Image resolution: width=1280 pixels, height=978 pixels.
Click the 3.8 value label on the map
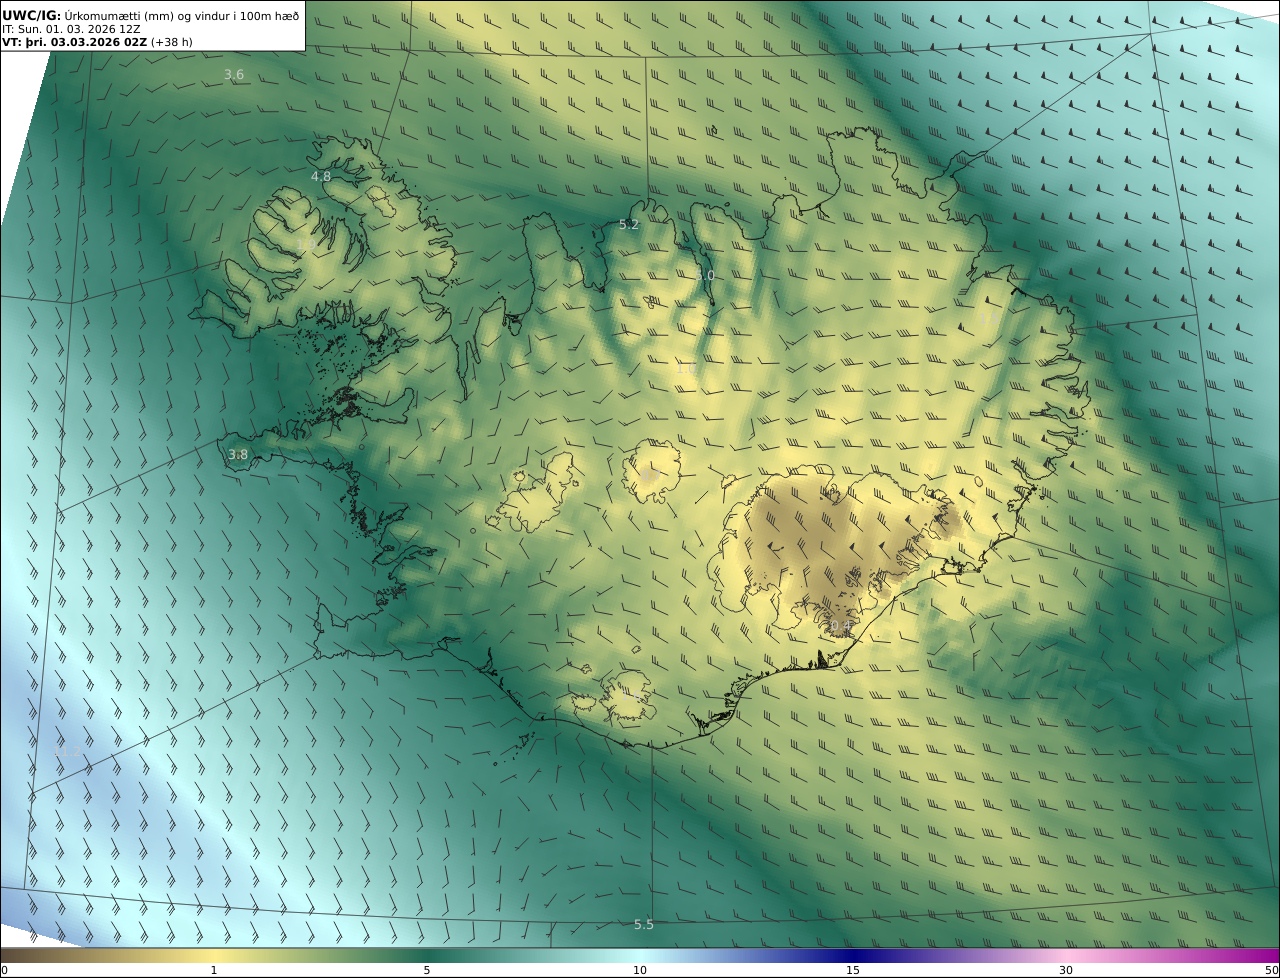[238, 455]
